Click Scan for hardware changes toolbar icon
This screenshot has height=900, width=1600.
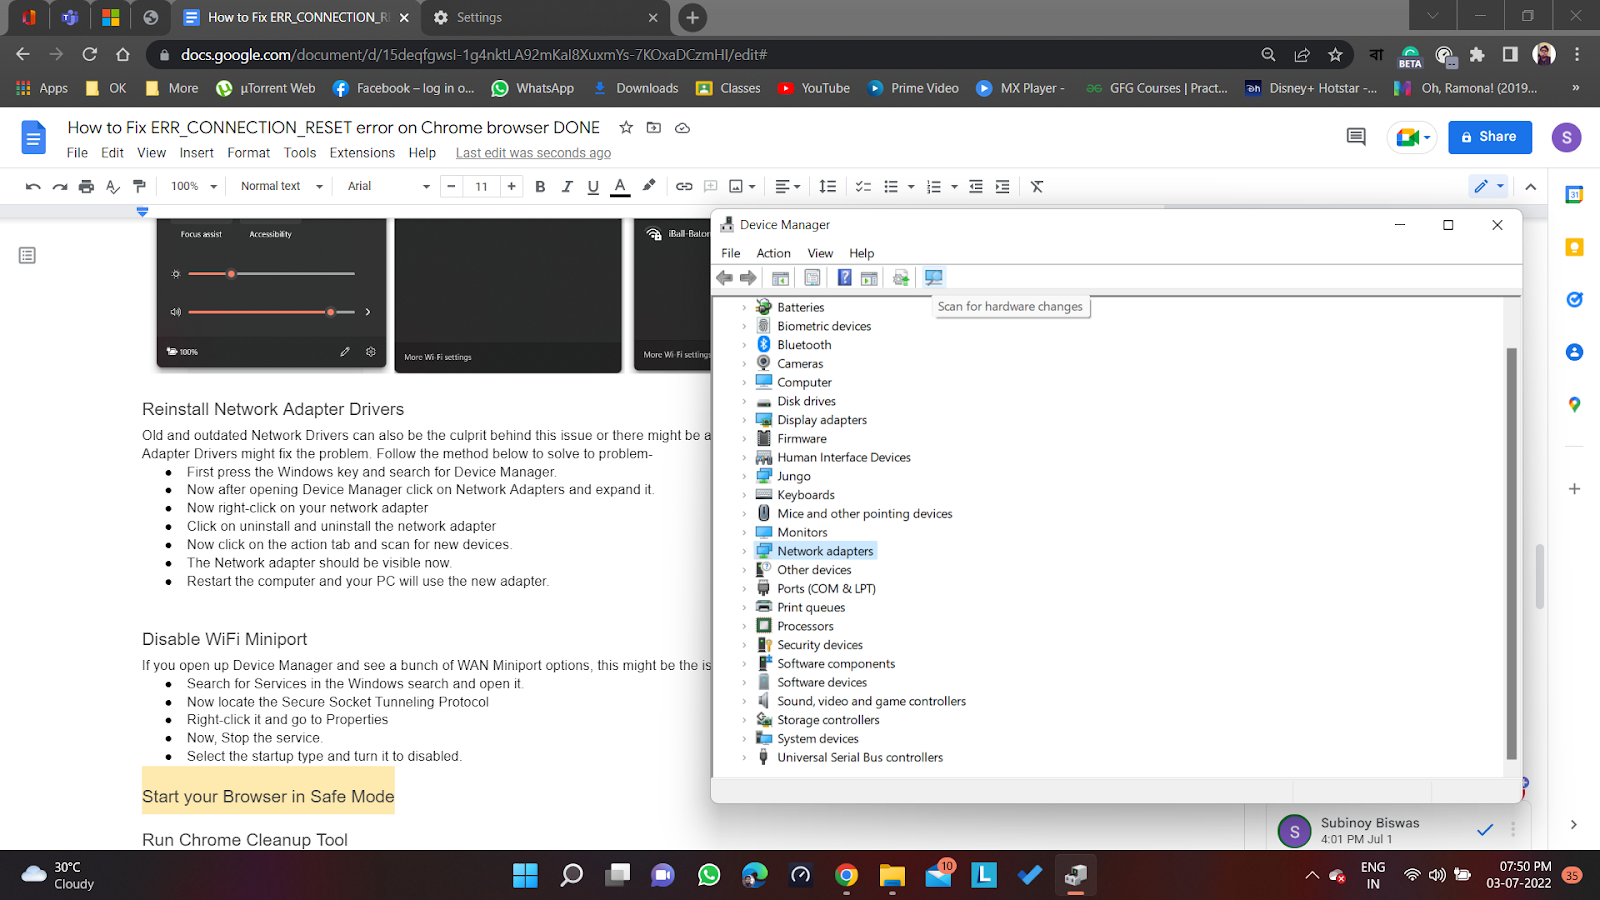pos(933,278)
